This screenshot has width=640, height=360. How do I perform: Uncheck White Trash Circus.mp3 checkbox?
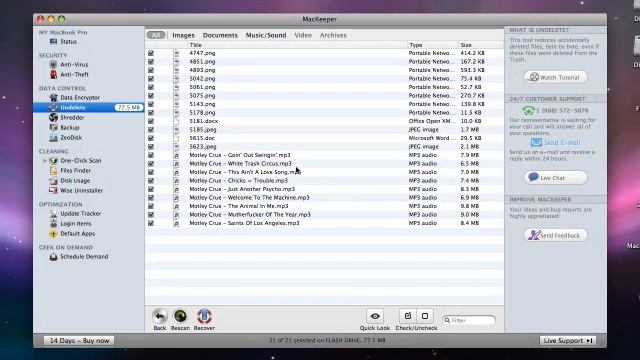(x=151, y=164)
